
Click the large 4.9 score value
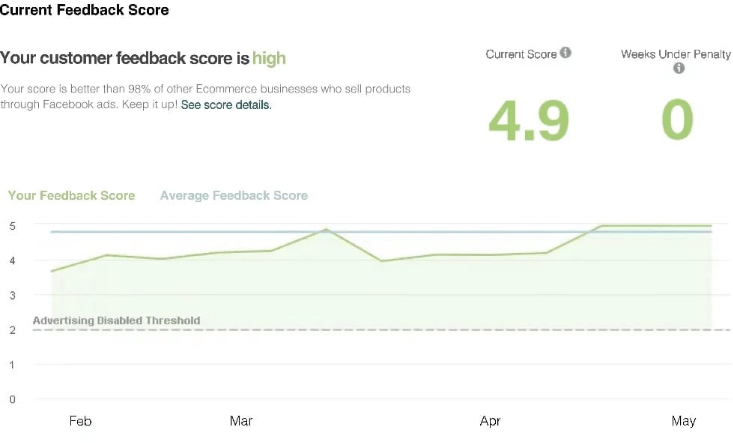point(528,120)
